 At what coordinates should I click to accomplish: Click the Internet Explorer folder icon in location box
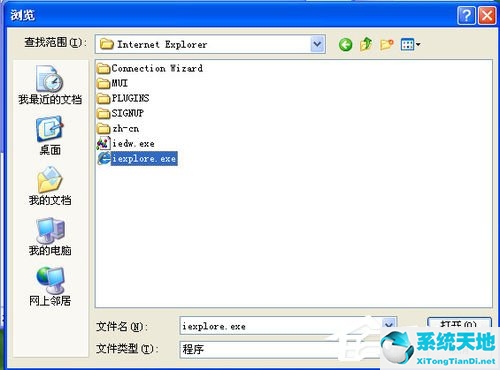[x=107, y=44]
